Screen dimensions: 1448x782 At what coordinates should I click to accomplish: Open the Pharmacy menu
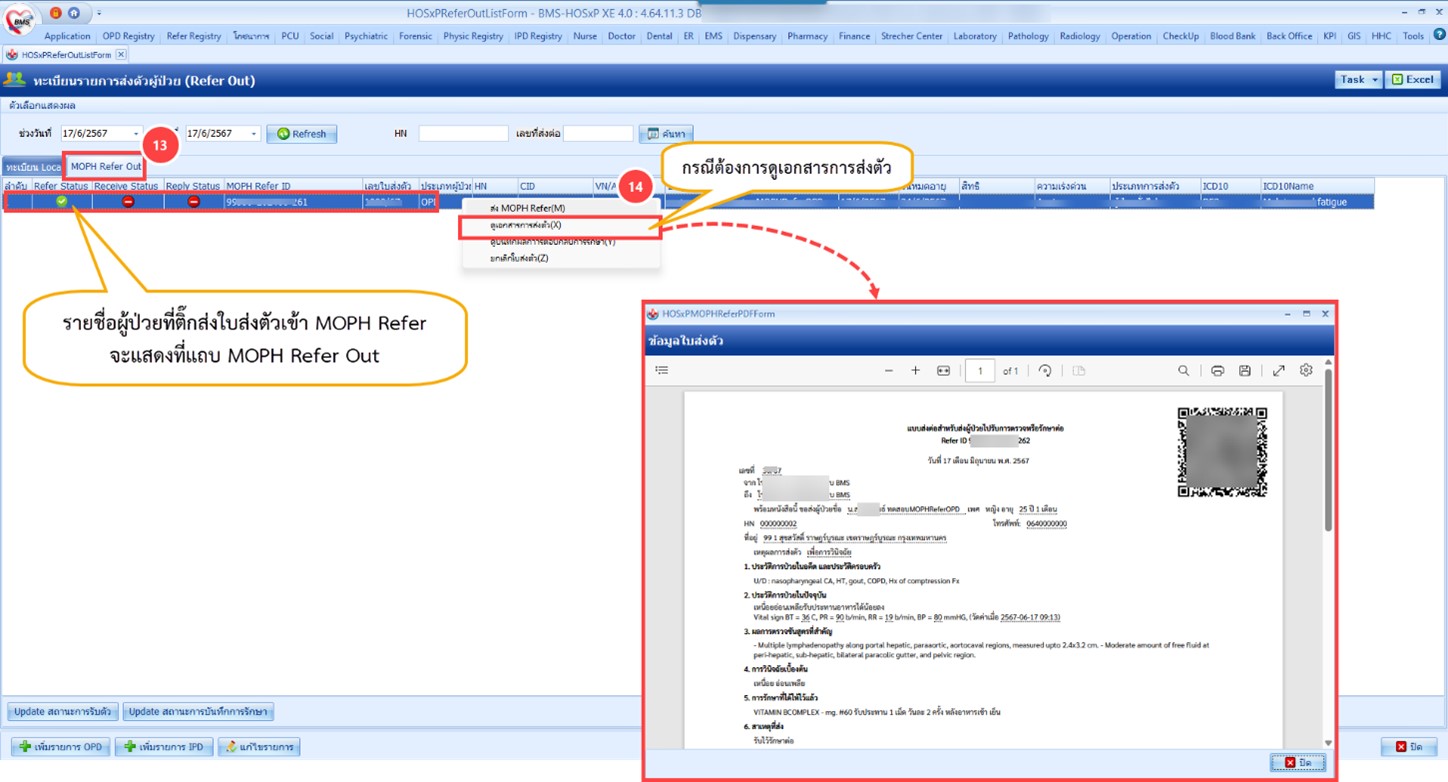pos(807,36)
